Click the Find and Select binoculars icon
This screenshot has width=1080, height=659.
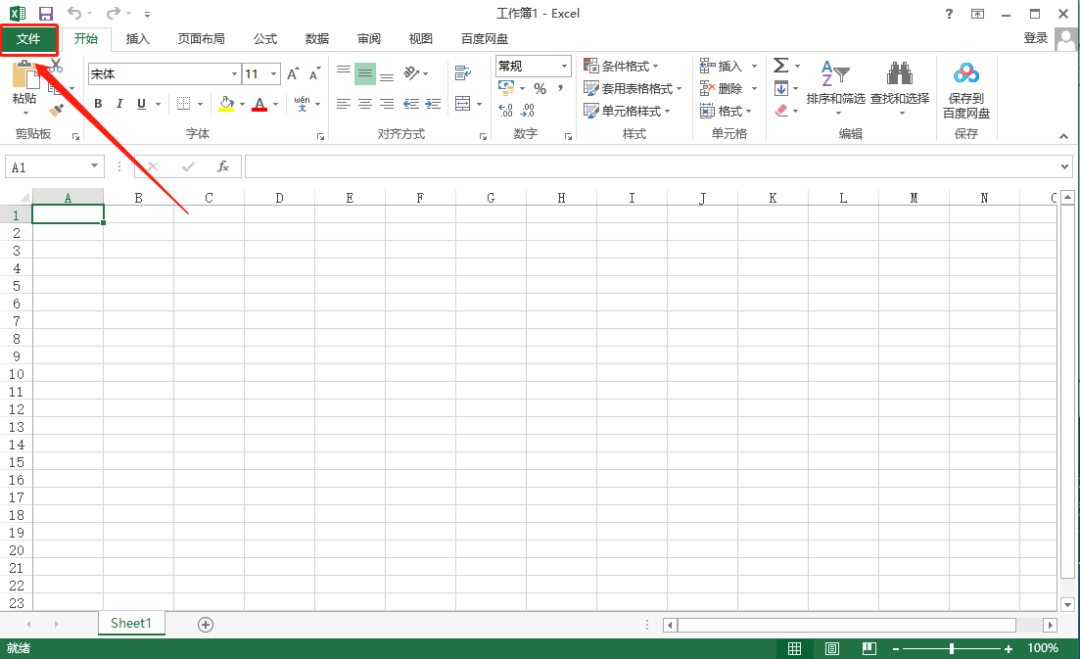pos(900,74)
